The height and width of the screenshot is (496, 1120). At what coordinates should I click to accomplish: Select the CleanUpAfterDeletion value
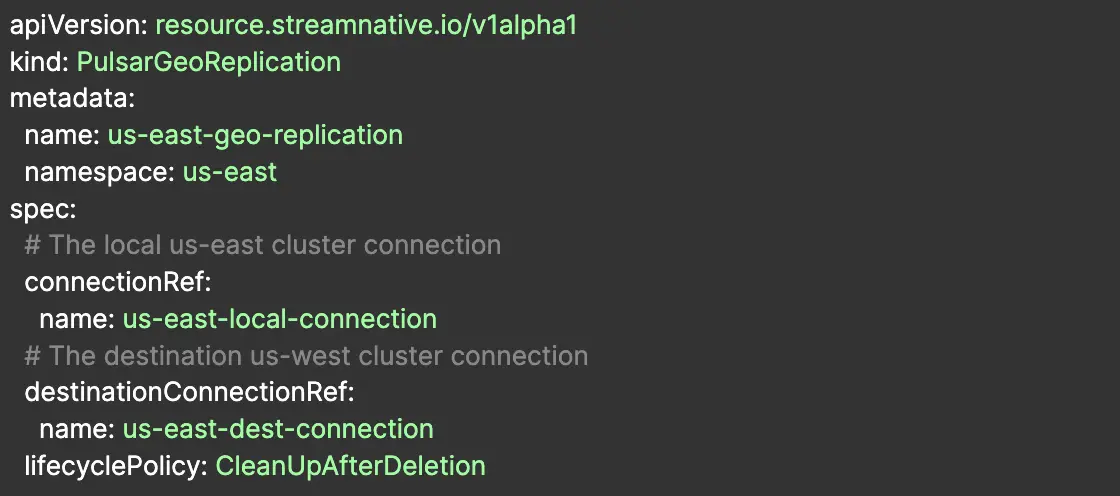[350, 466]
